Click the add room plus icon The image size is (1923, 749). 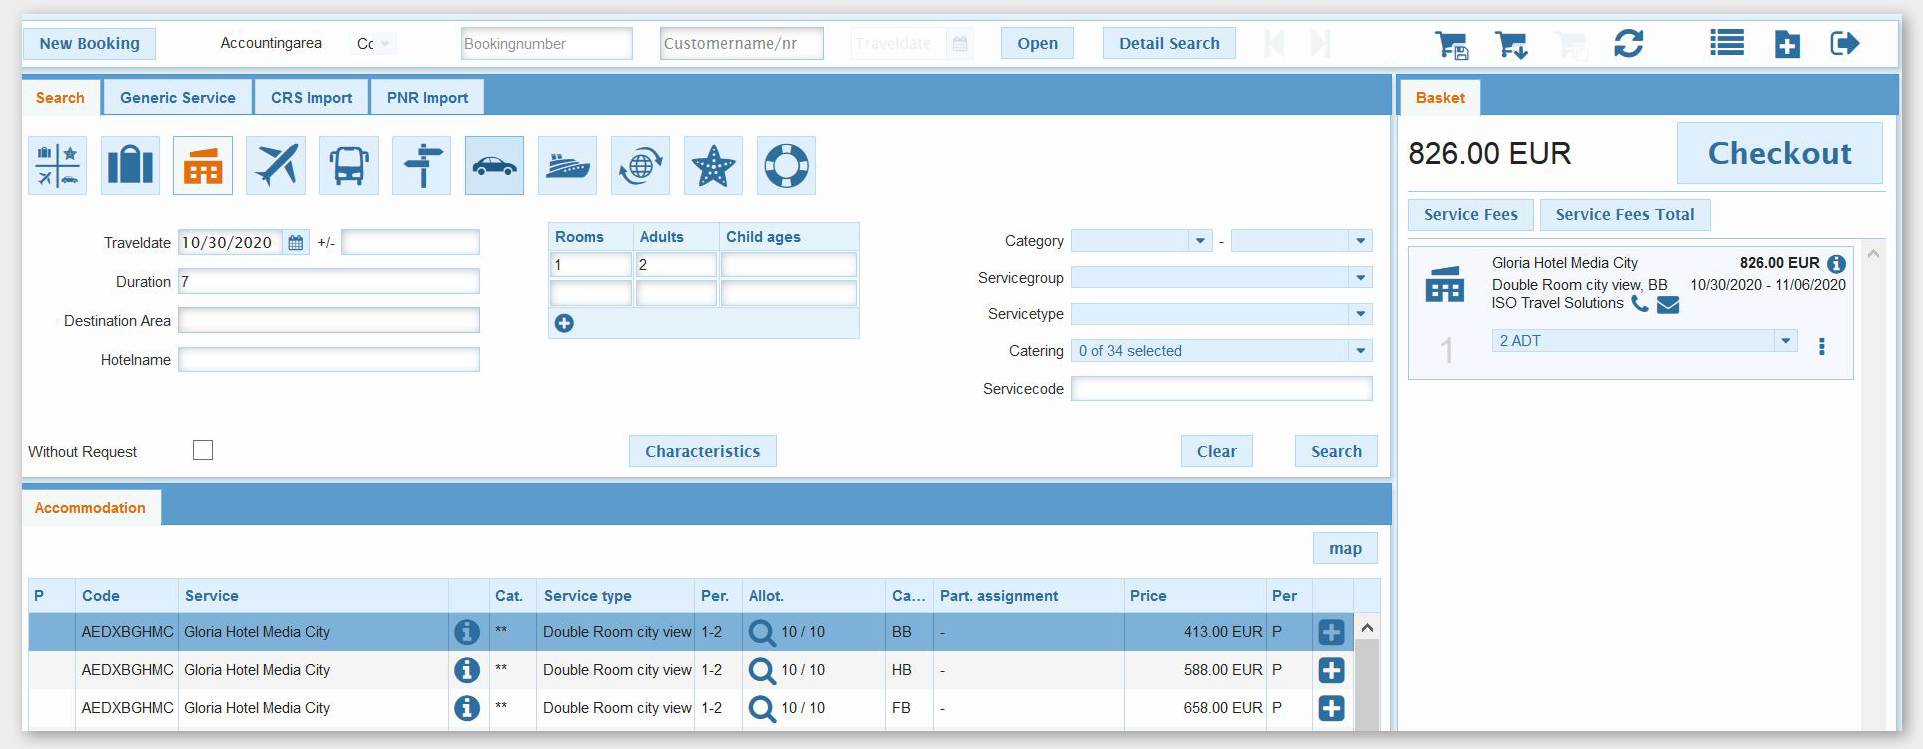tap(564, 323)
